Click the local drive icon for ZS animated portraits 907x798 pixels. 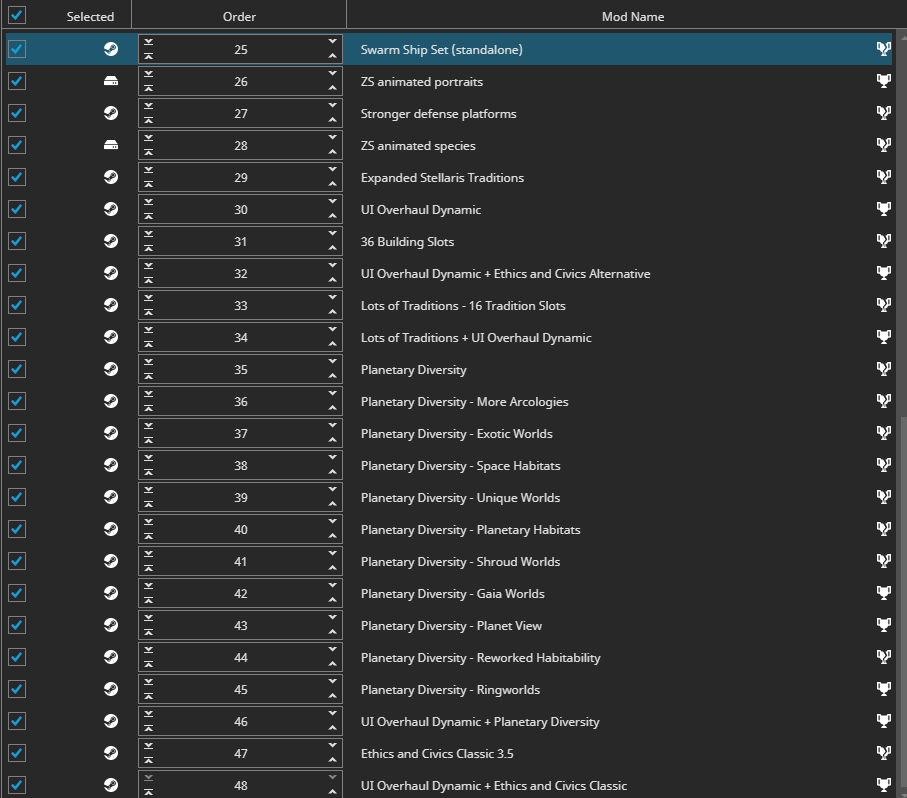click(110, 82)
